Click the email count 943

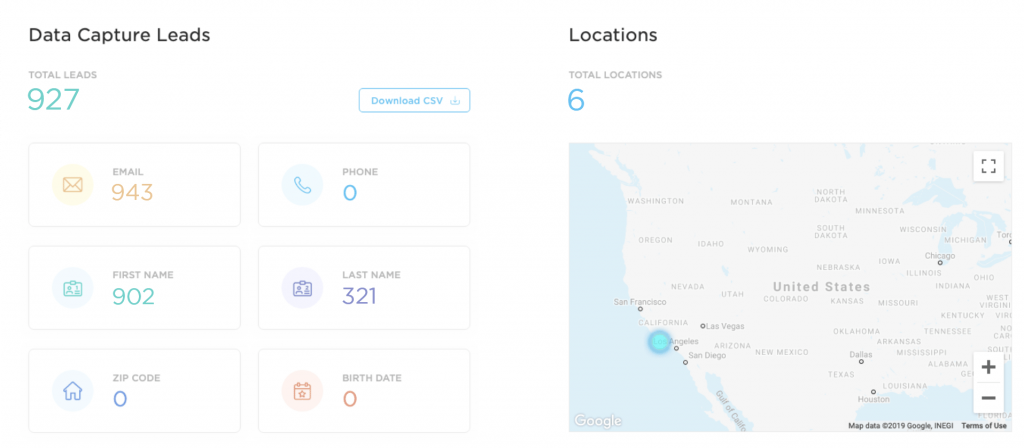coord(132,193)
